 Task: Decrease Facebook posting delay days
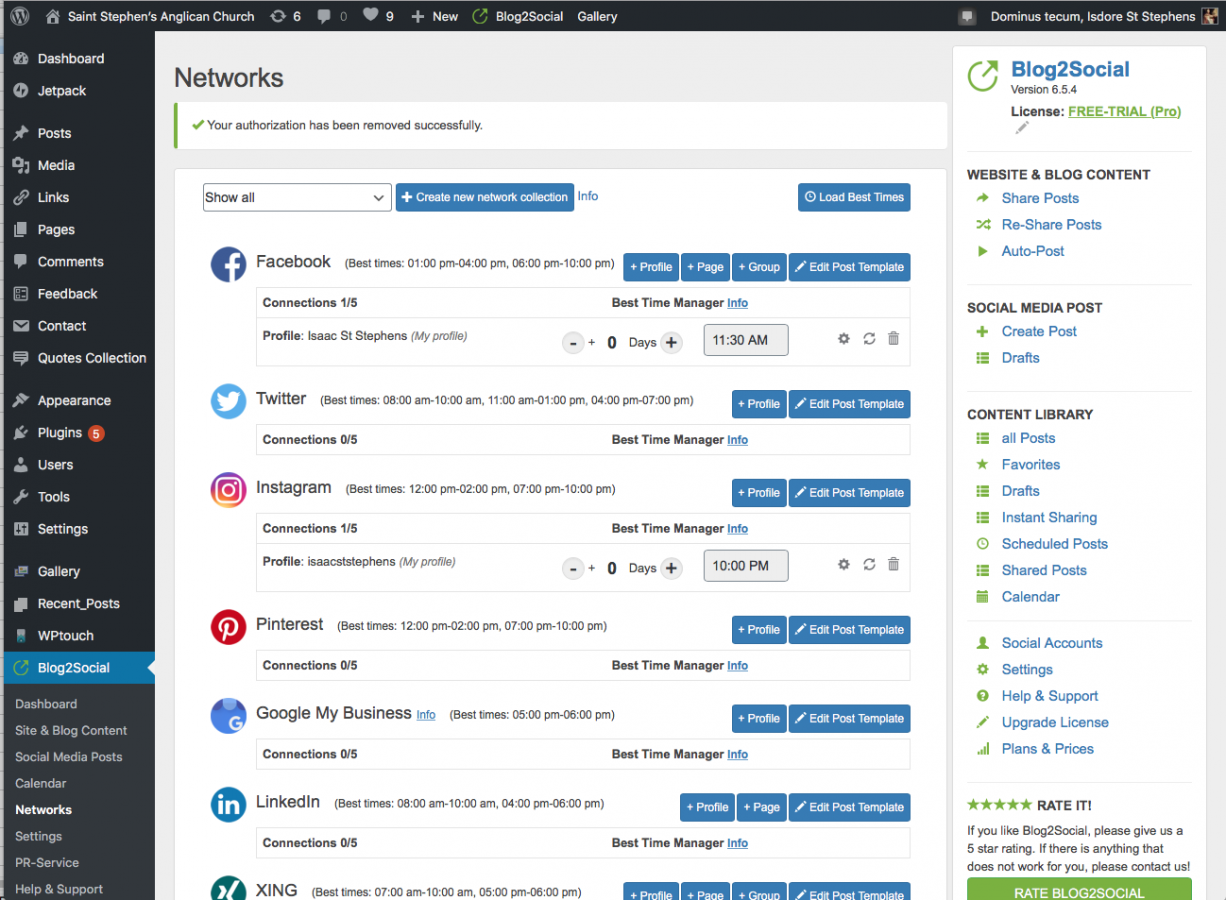click(x=573, y=343)
